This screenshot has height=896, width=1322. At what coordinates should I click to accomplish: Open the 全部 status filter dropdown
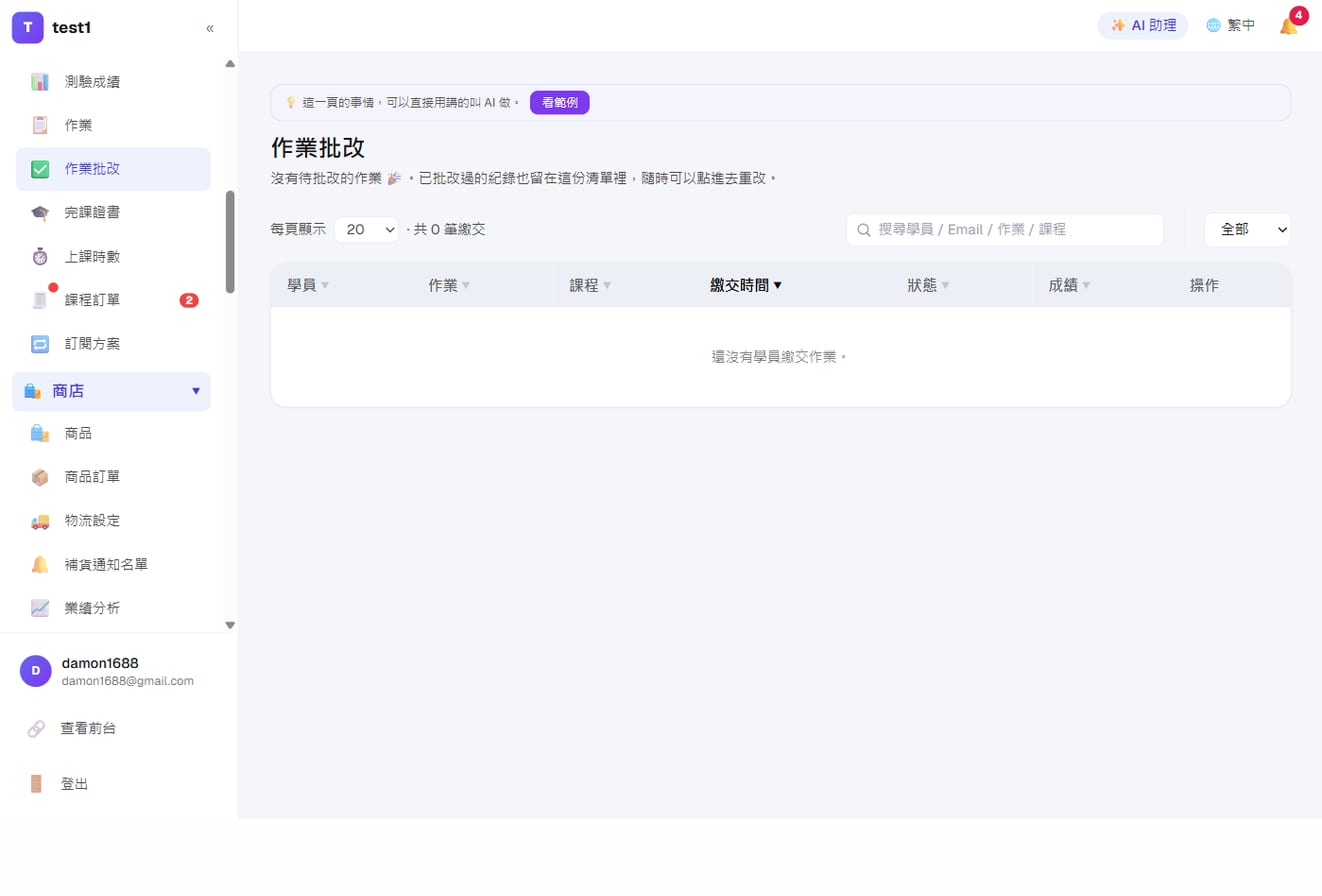point(1247,229)
